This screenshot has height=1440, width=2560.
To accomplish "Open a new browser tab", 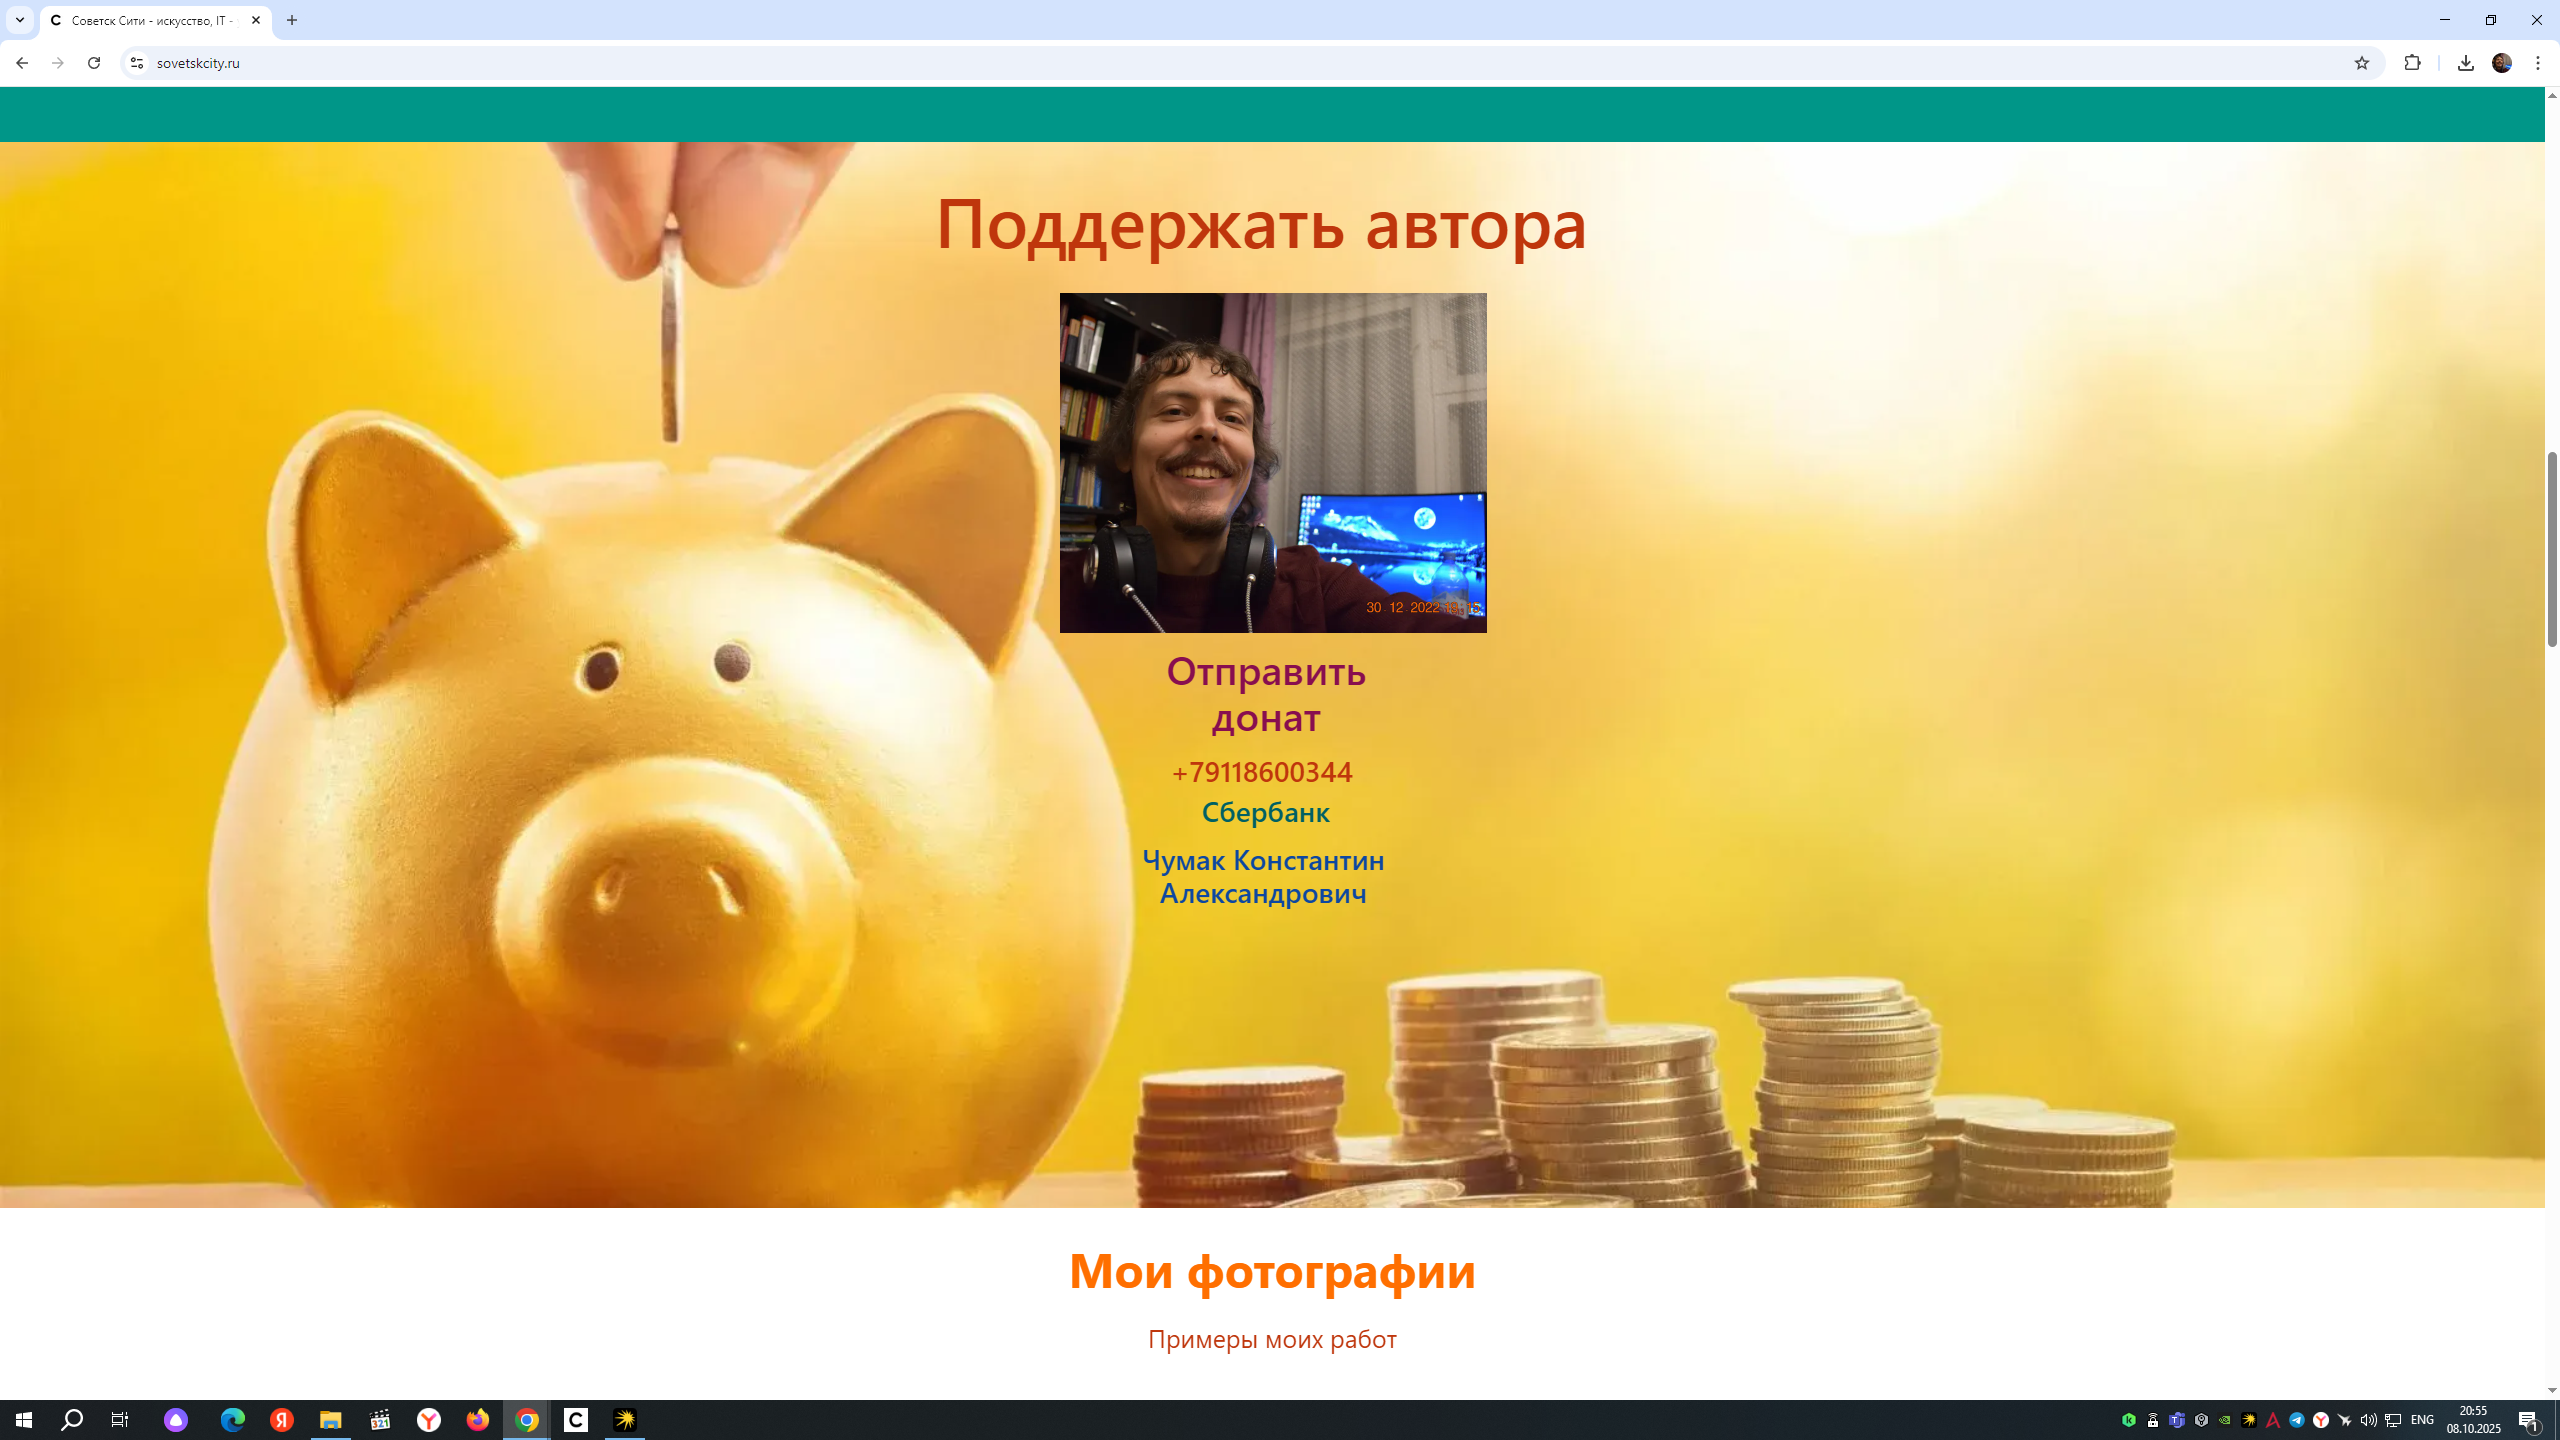I will [292, 20].
